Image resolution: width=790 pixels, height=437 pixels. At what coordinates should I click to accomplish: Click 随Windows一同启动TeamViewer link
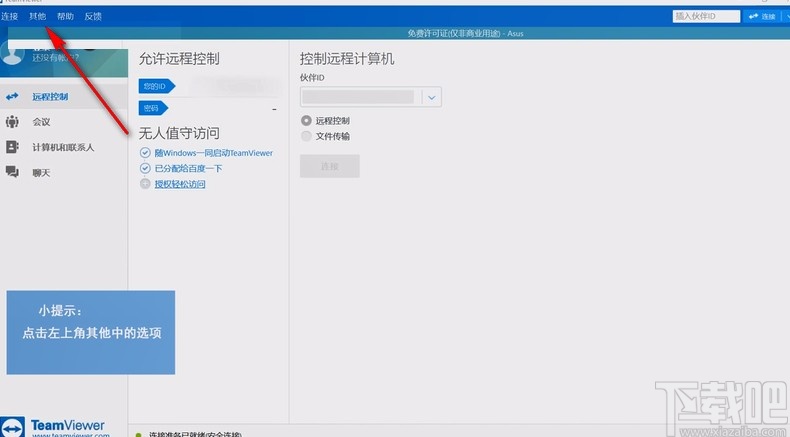(214, 153)
